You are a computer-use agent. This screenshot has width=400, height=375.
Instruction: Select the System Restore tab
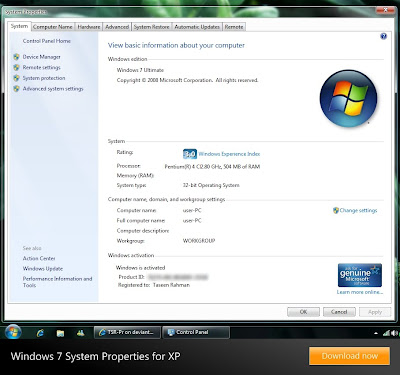[x=152, y=27]
